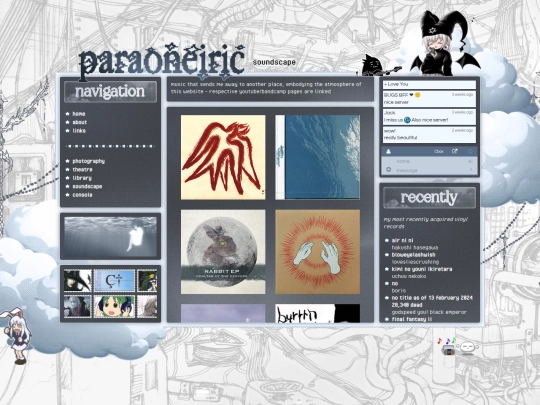
Task: Click the silver-haired character stamp
Action: pos(78,306)
